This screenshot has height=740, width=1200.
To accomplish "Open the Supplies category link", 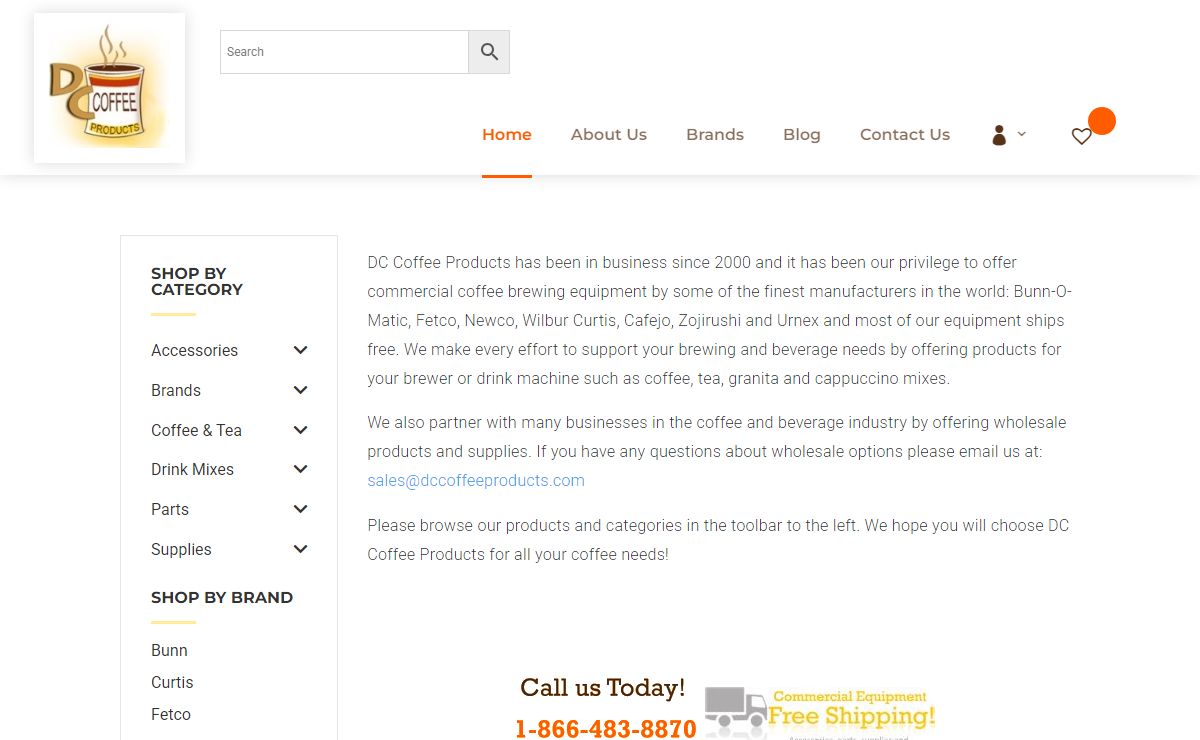I will click(x=181, y=549).
